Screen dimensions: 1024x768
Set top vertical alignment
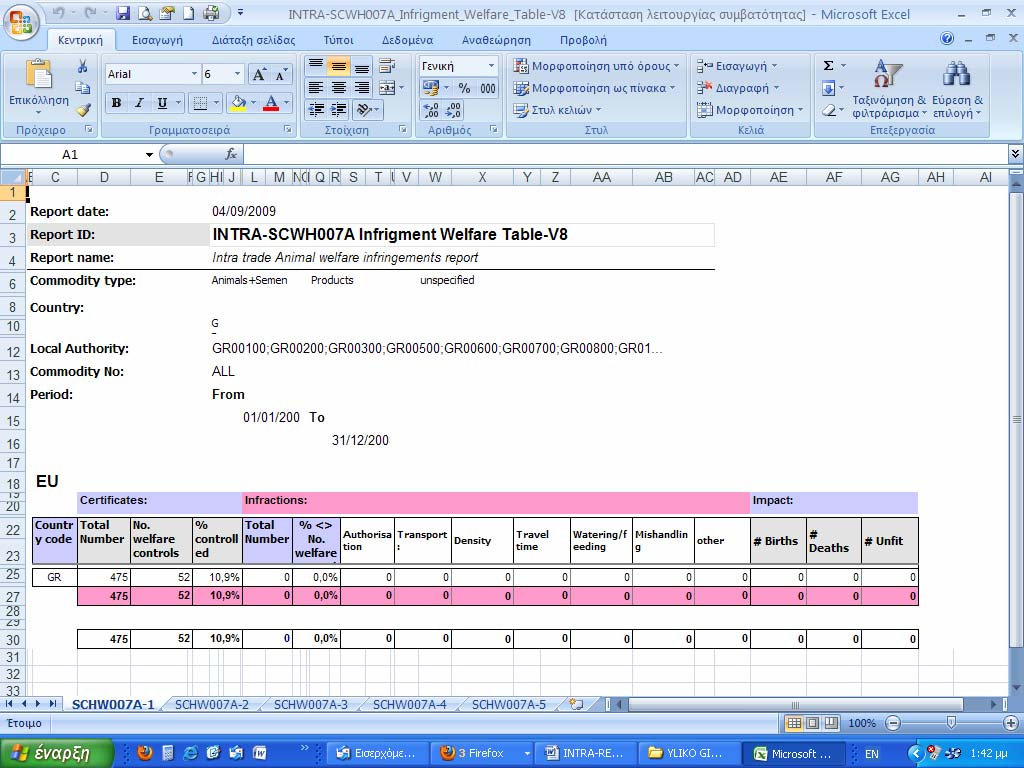point(315,65)
